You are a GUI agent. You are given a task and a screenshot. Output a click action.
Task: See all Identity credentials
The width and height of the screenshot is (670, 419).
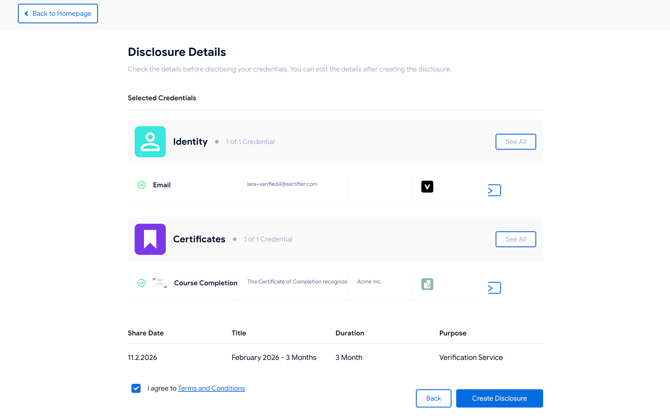[x=515, y=142]
